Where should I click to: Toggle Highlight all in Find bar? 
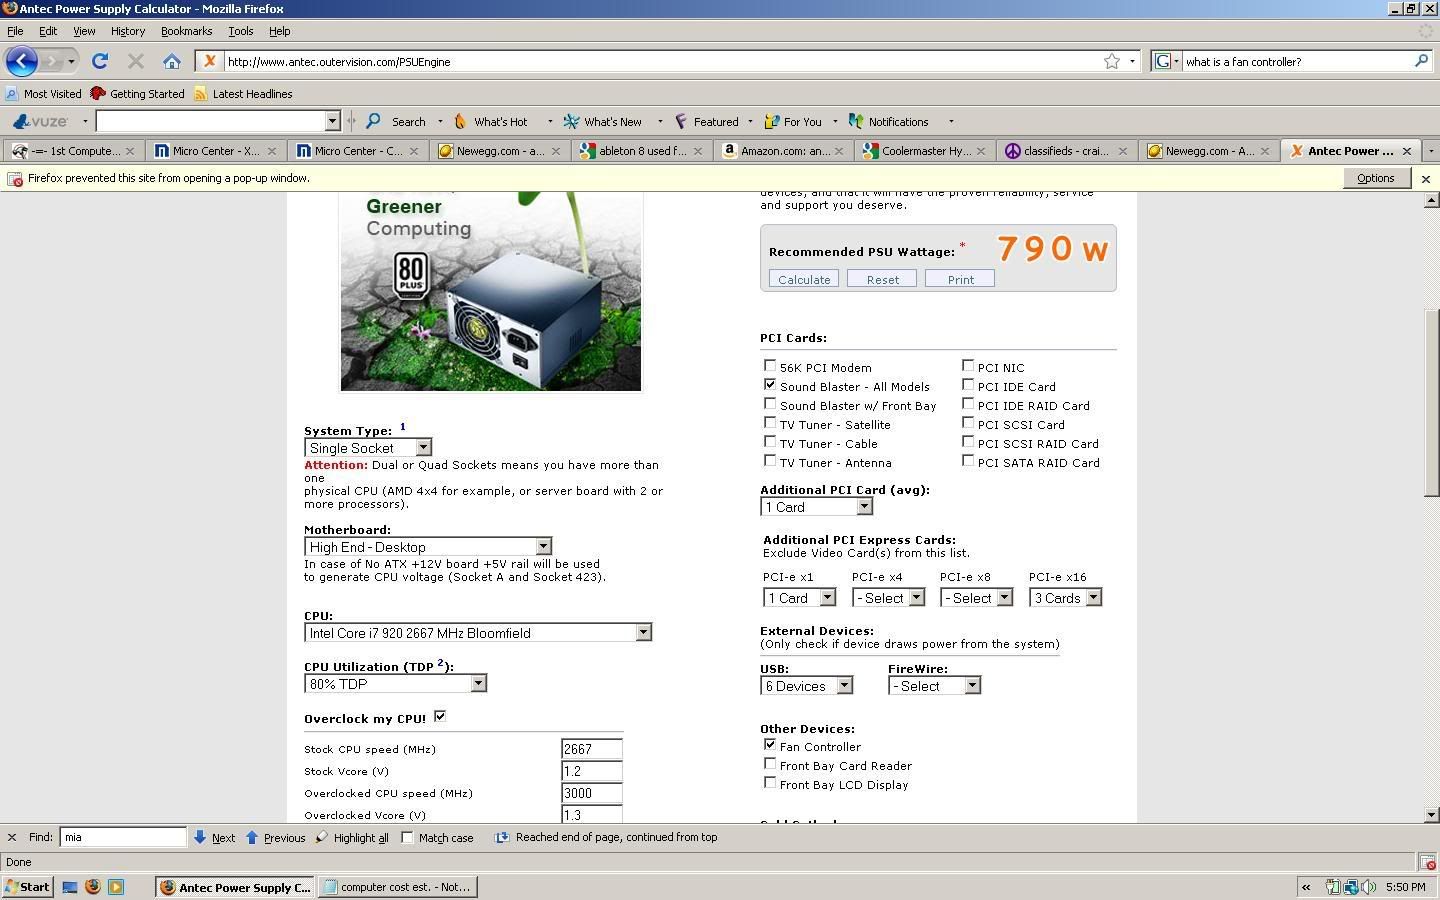point(352,837)
